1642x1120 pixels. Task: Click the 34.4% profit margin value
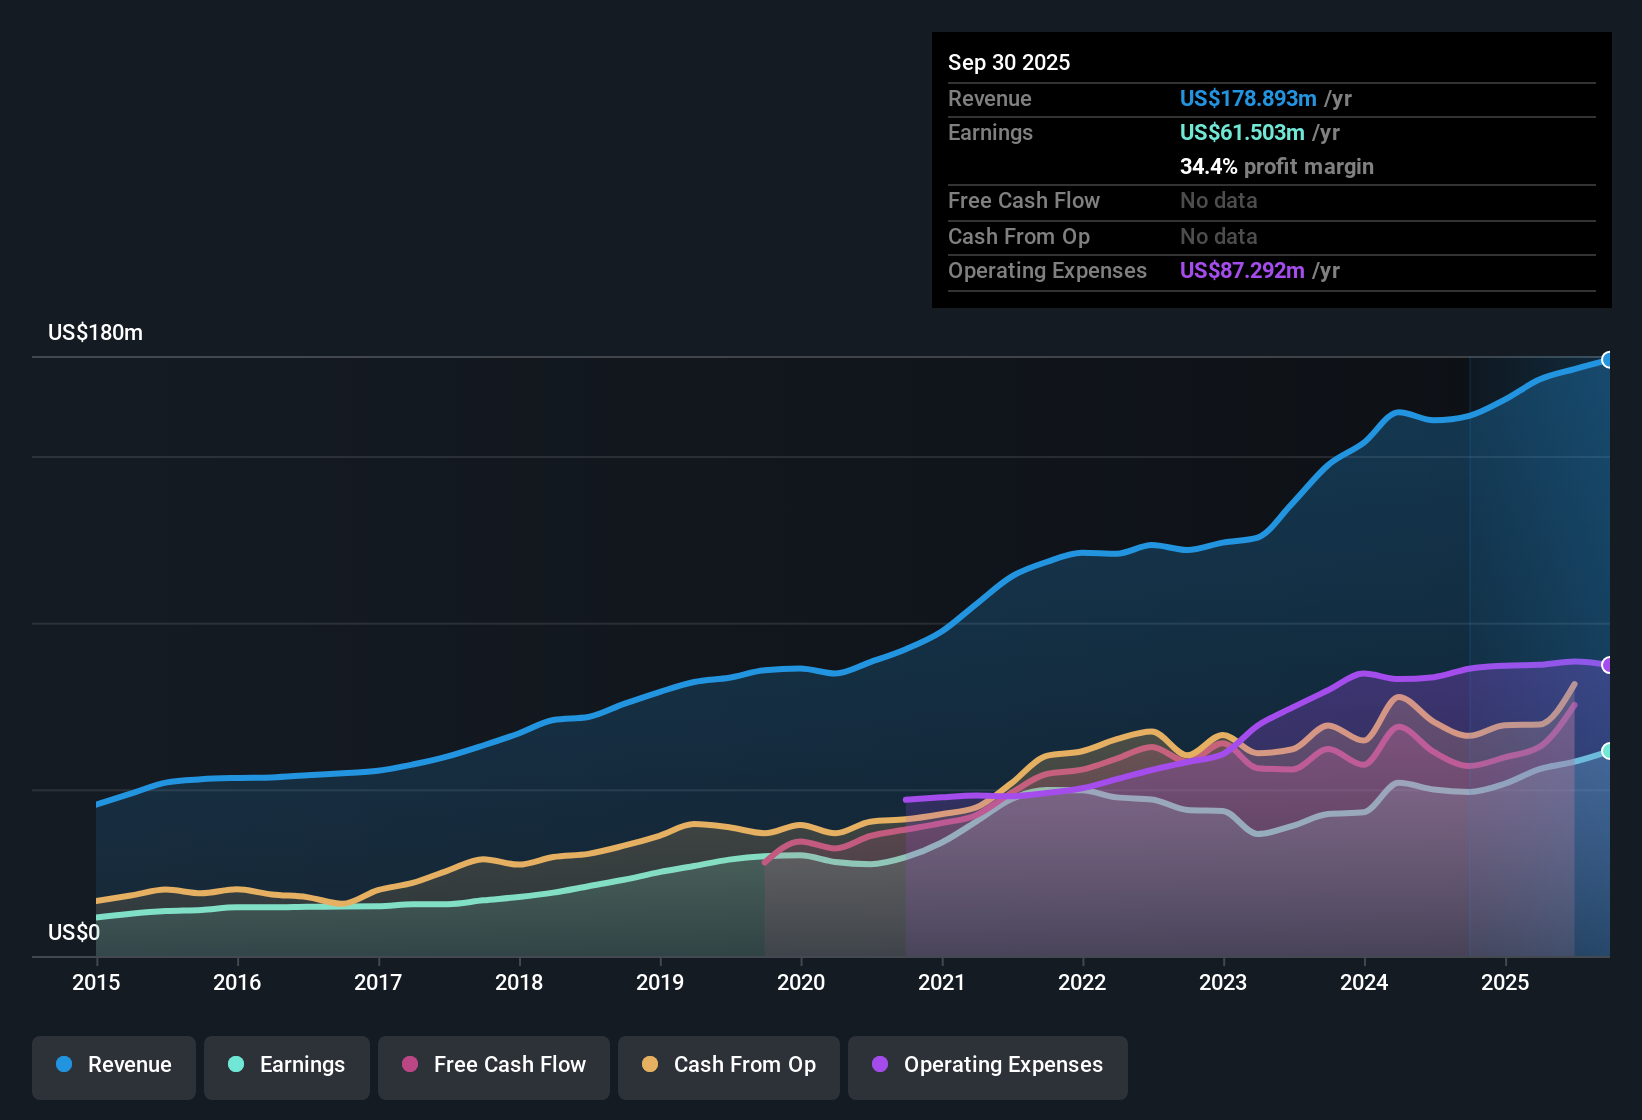pyautogui.click(x=1277, y=167)
